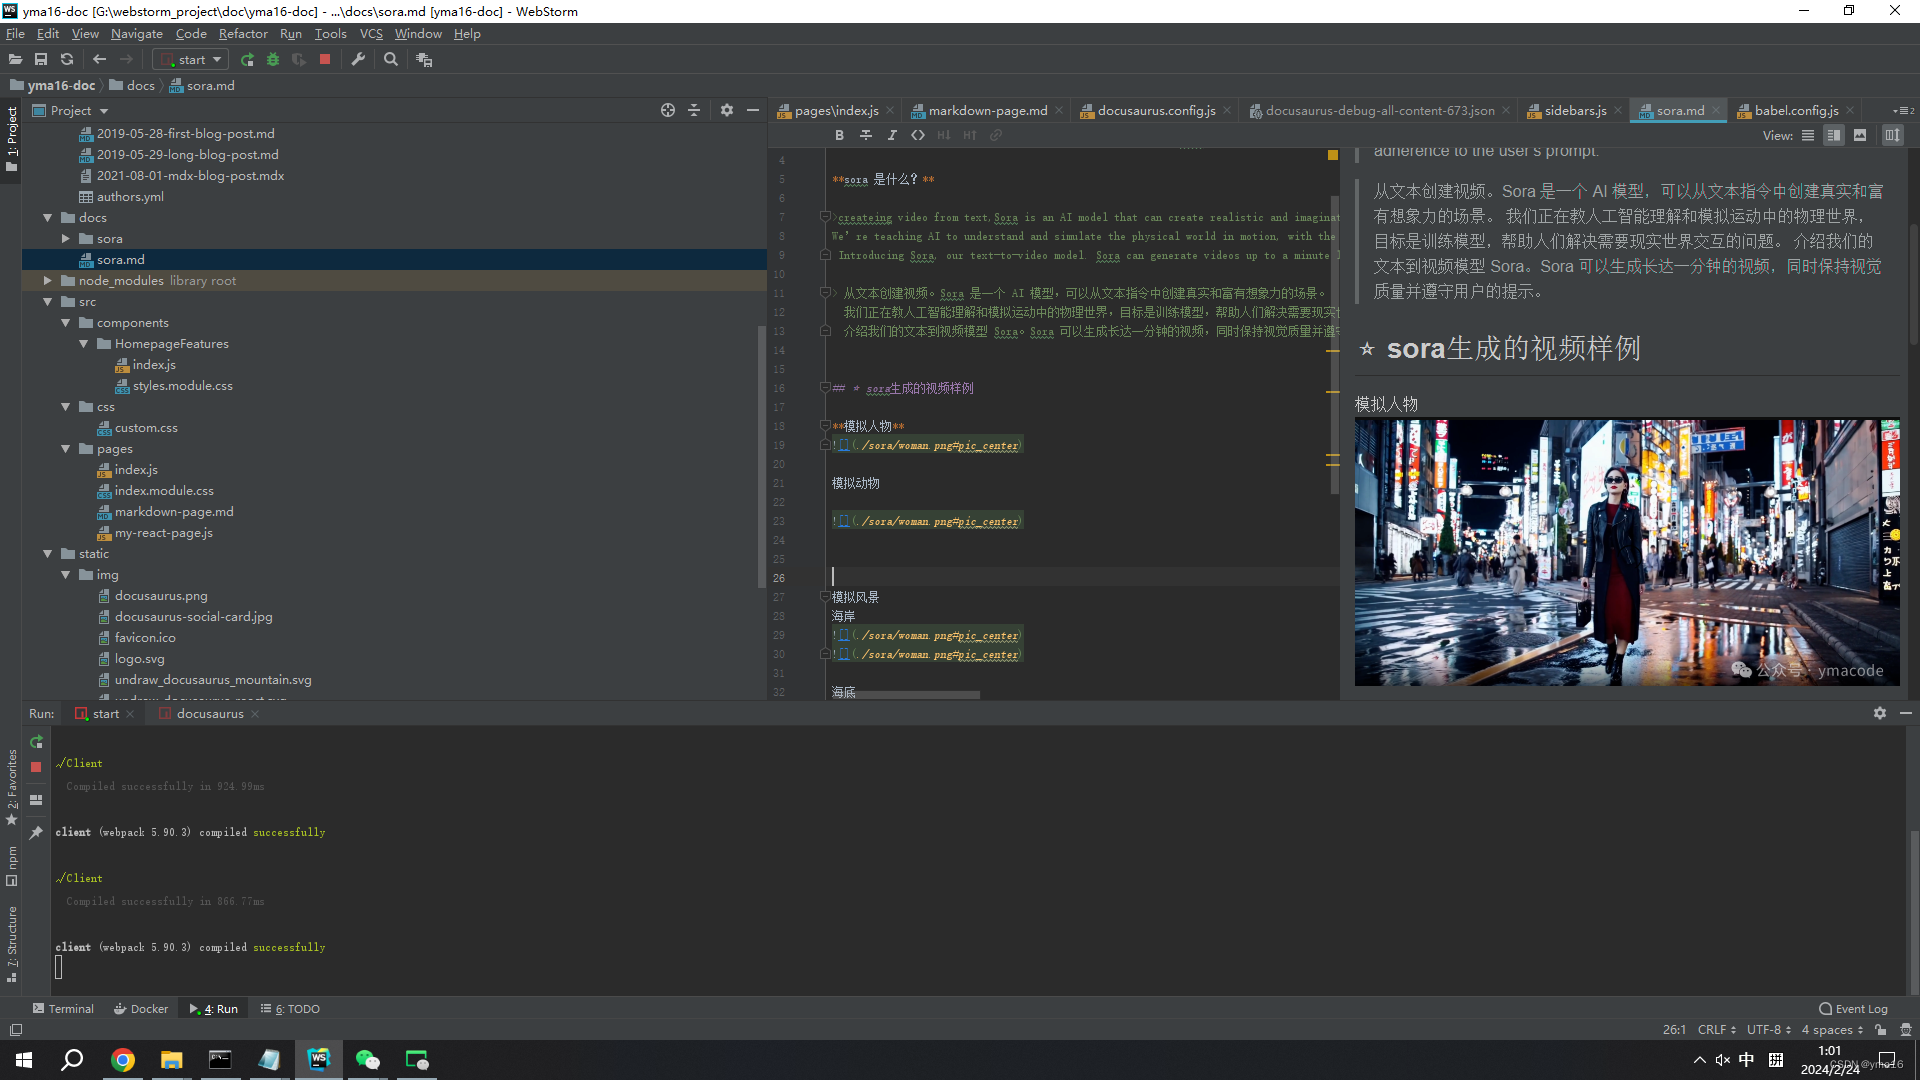Apply Italic formatting in markdown toolbar
This screenshot has height=1080, width=1920.
pos(892,135)
